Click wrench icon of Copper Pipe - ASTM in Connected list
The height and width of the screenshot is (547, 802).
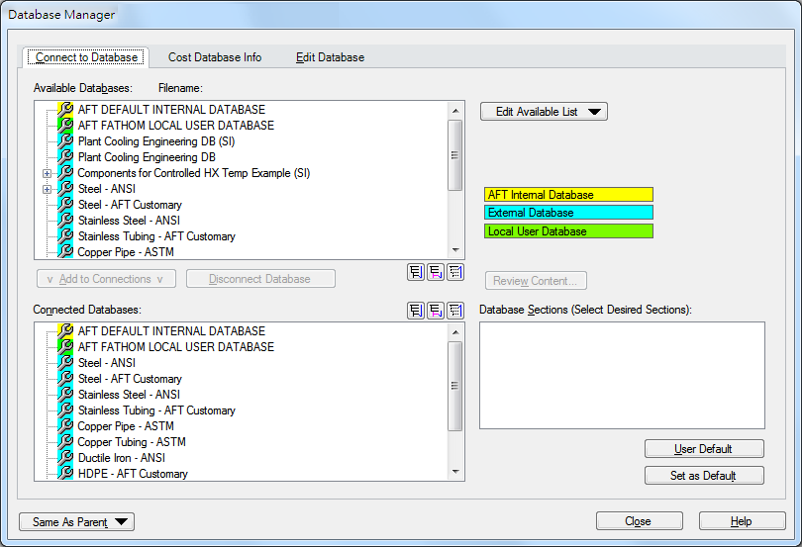coord(65,426)
